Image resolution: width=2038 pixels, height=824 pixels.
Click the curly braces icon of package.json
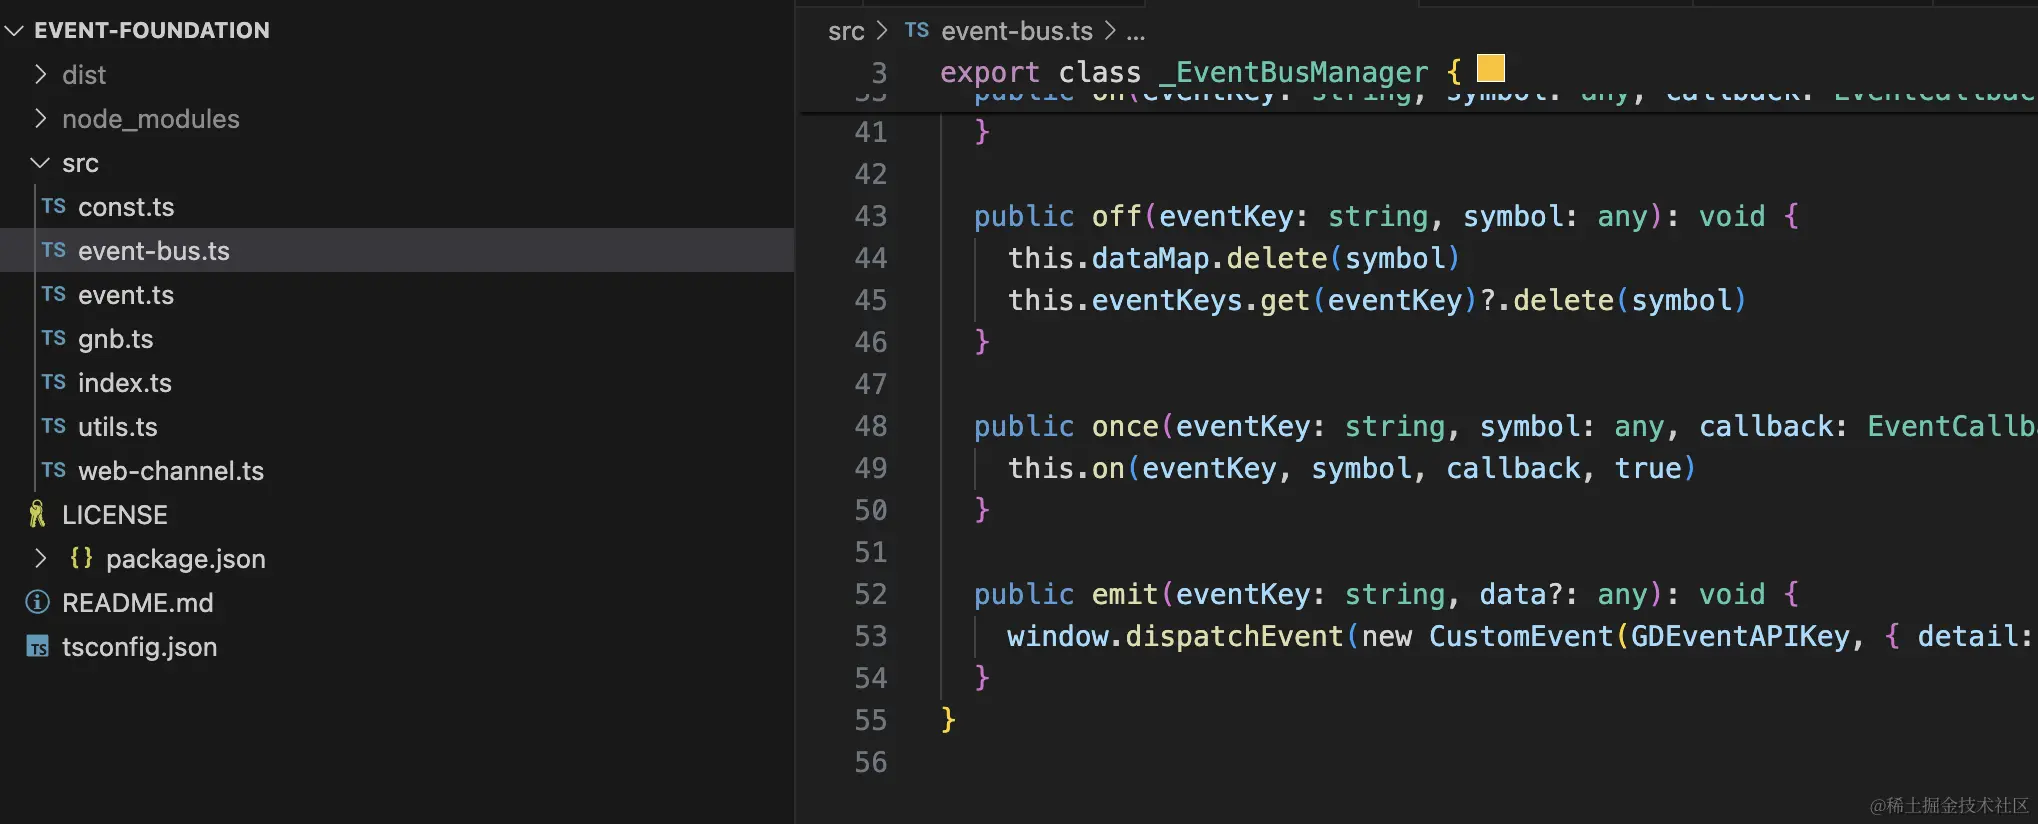pos(81,558)
